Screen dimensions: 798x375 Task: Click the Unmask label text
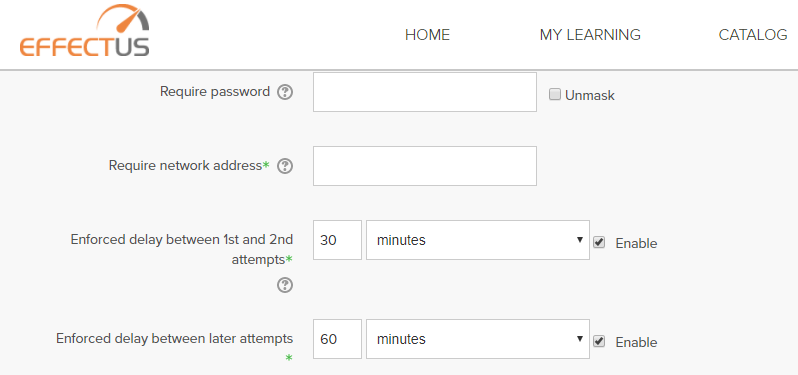590,95
